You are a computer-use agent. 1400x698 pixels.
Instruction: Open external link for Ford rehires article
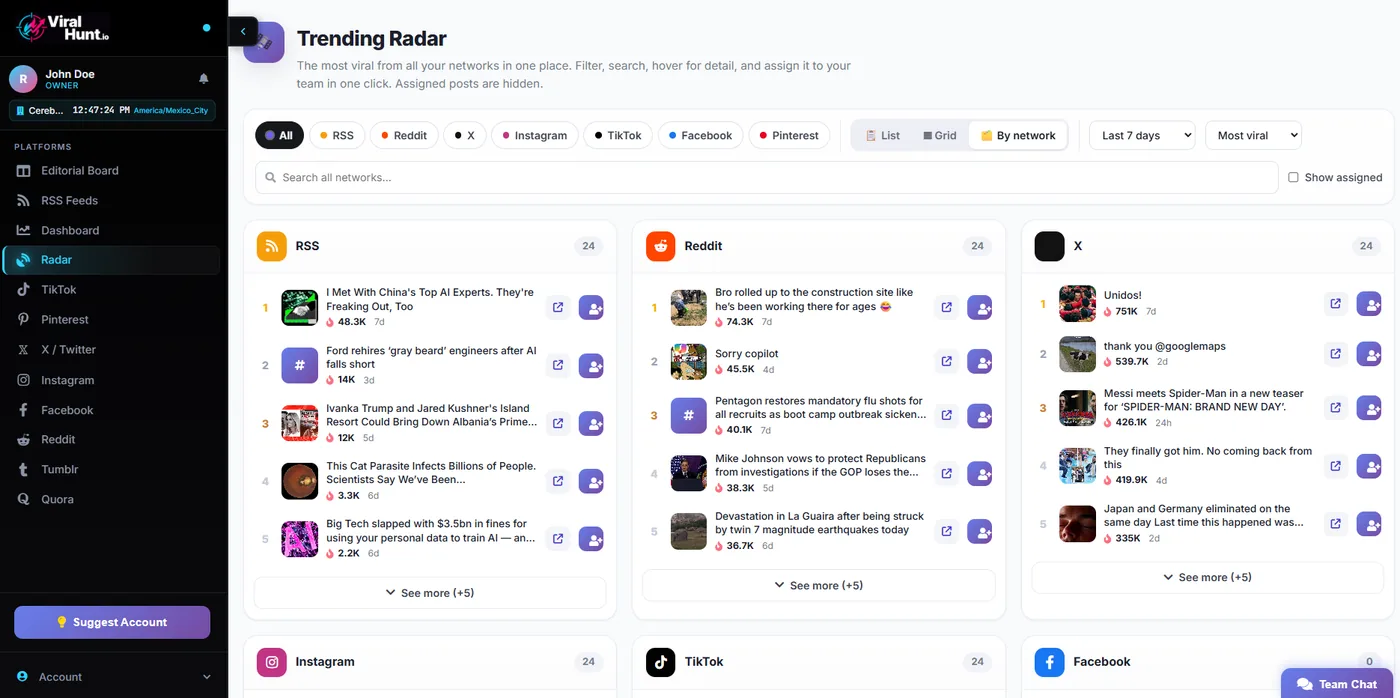click(558, 365)
